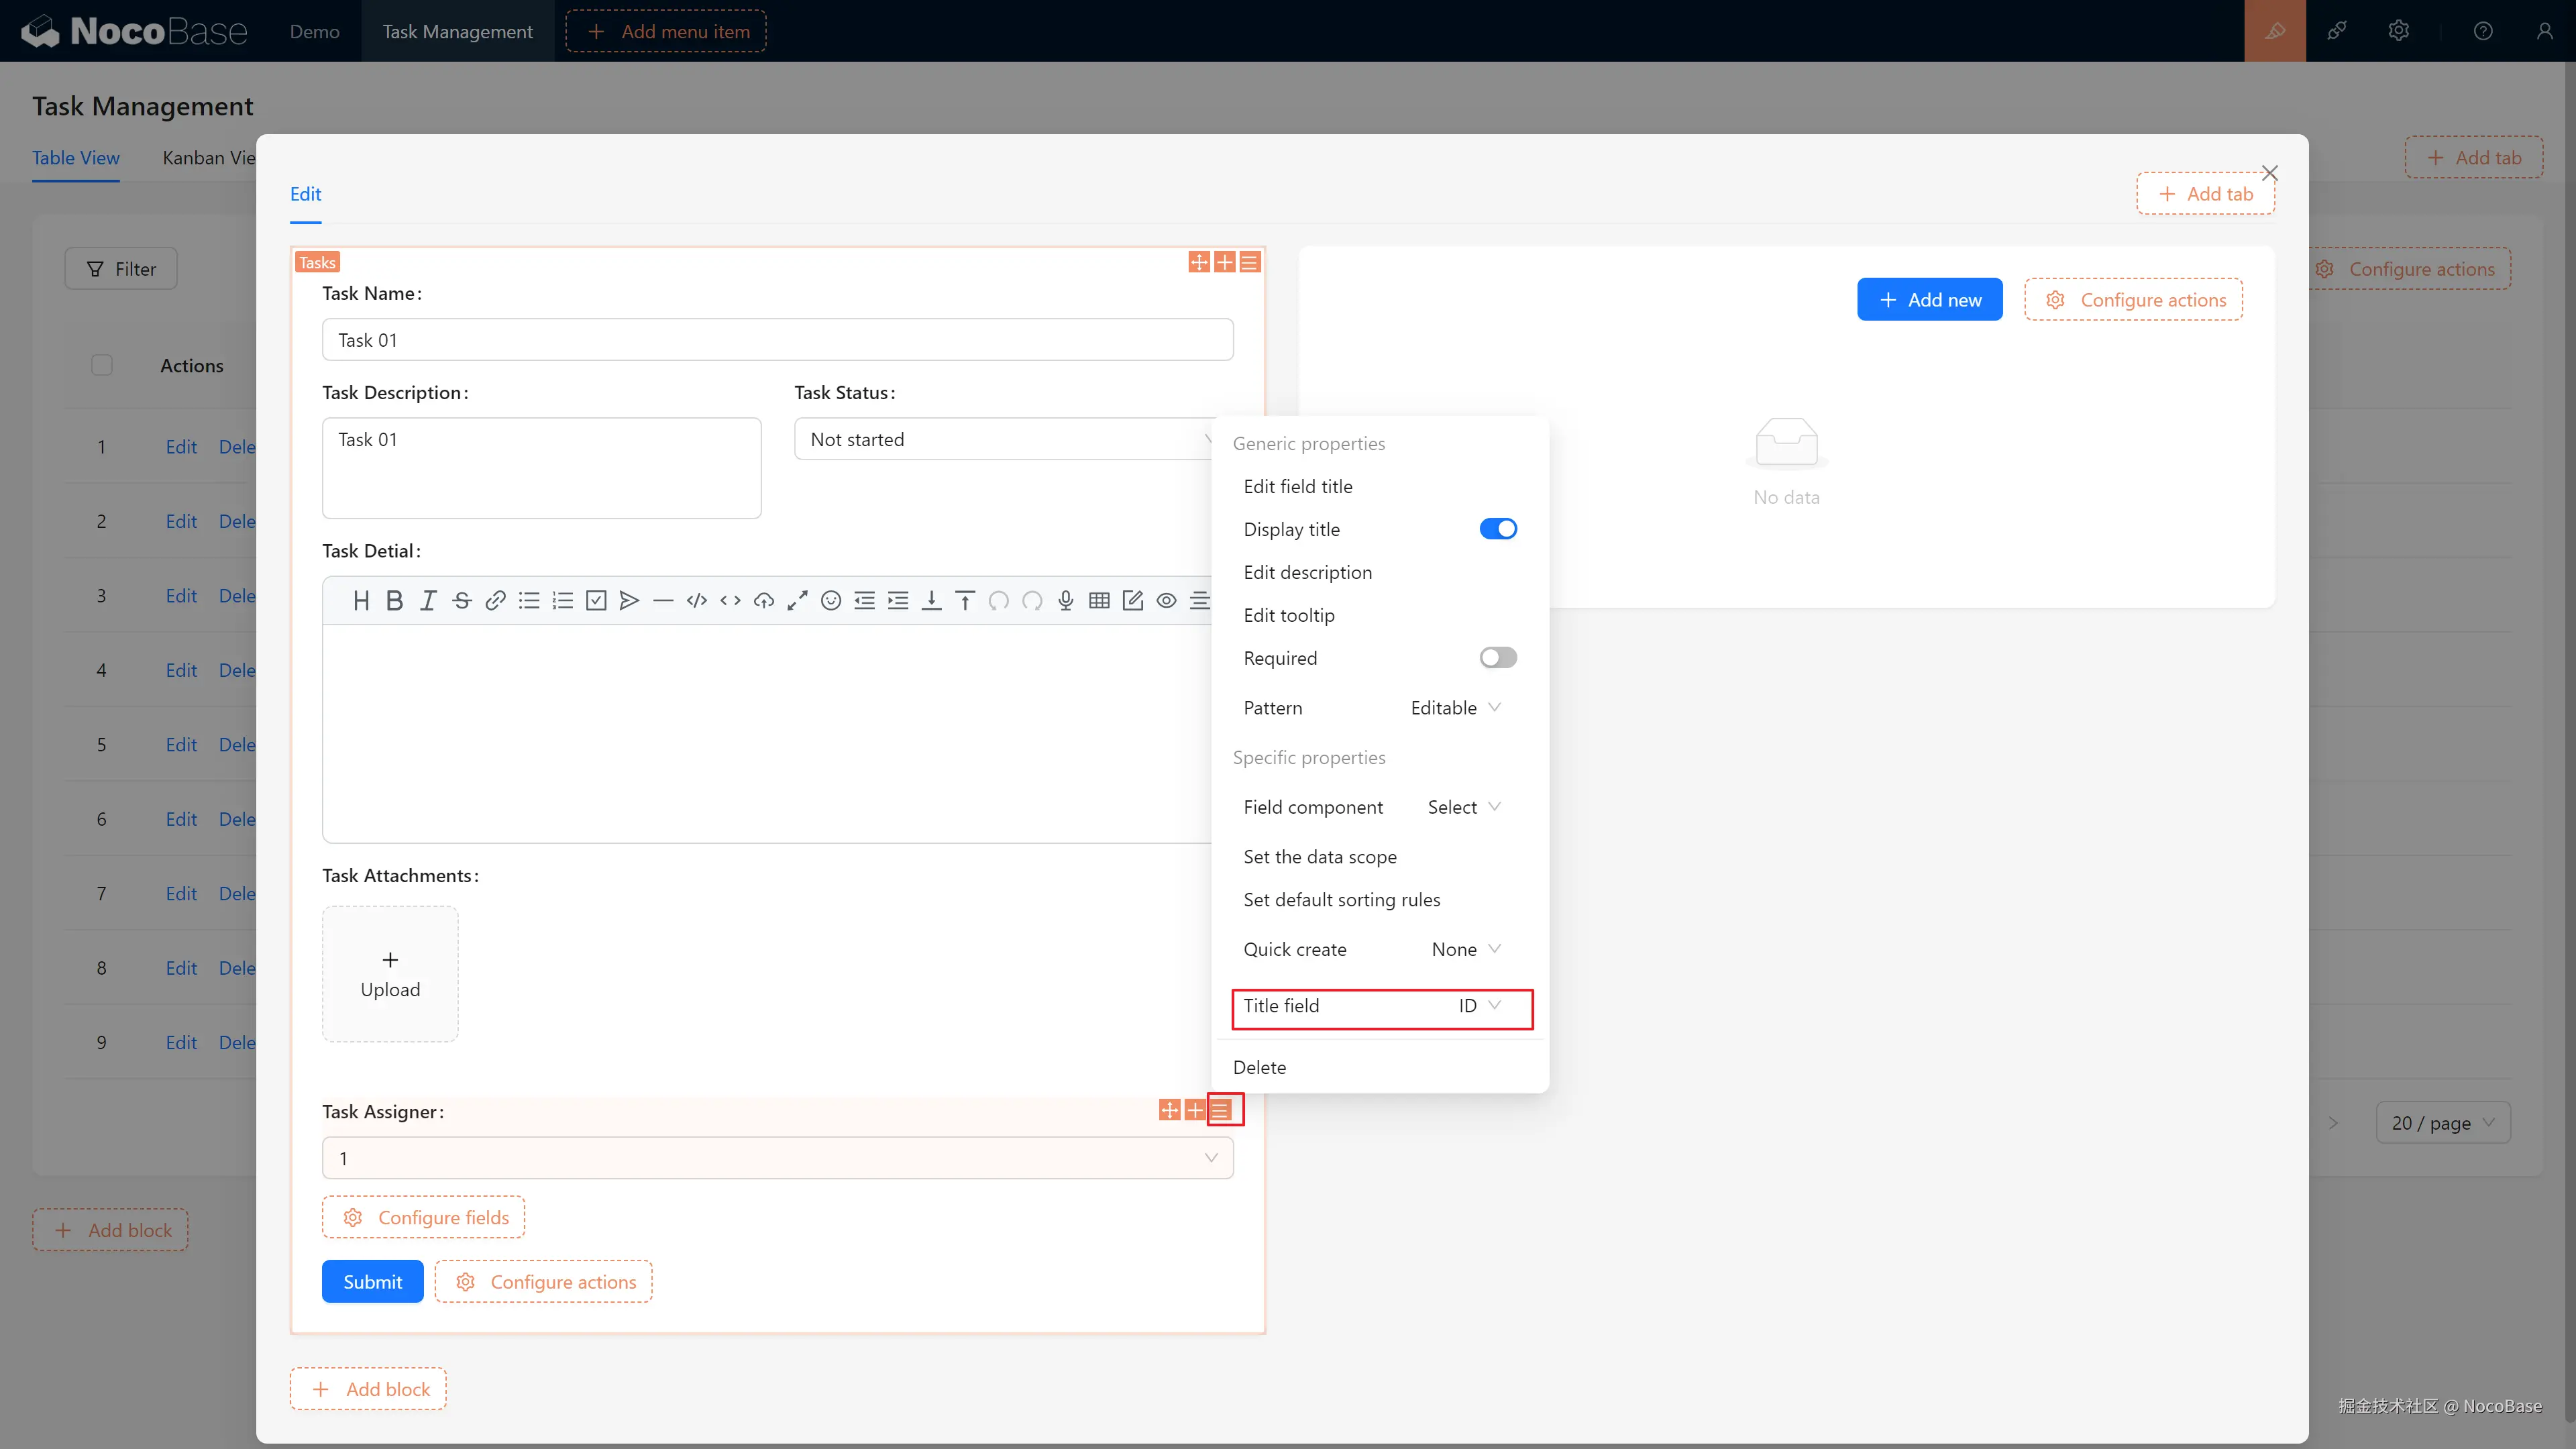Screen dimensions: 2576x1449
Task: Insert table via the table icon
Action: [x=1099, y=600]
